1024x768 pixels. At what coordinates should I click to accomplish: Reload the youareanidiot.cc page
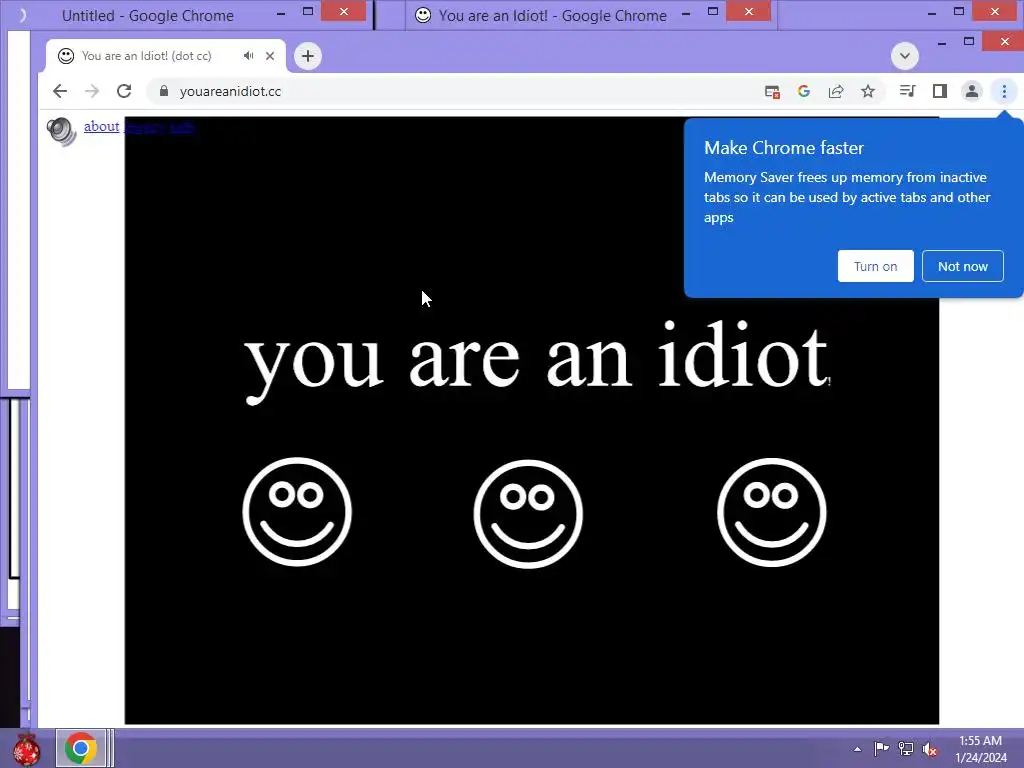click(124, 91)
